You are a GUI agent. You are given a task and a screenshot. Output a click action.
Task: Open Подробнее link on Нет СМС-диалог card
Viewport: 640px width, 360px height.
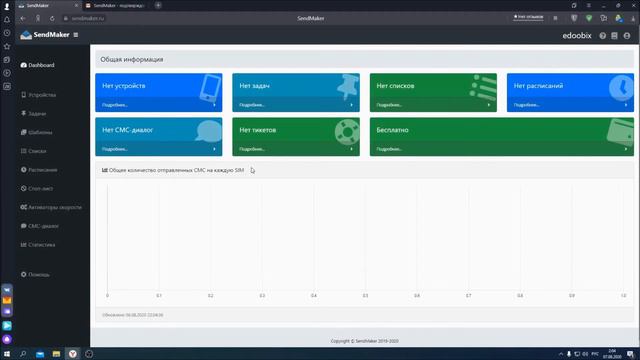pos(115,149)
